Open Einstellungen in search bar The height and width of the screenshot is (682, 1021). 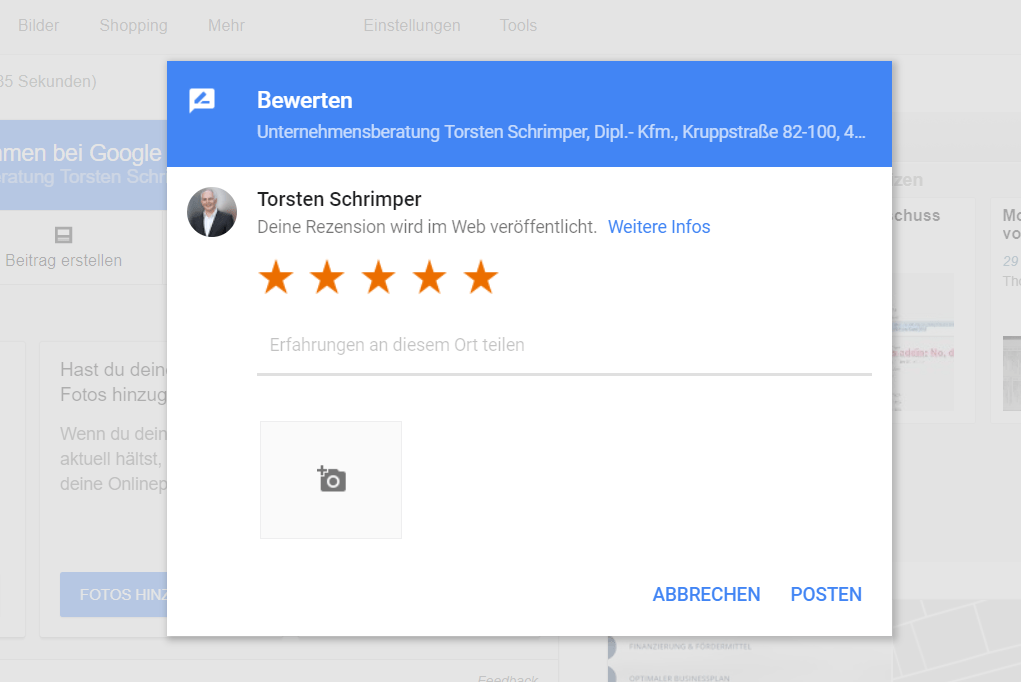(x=412, y=25)
